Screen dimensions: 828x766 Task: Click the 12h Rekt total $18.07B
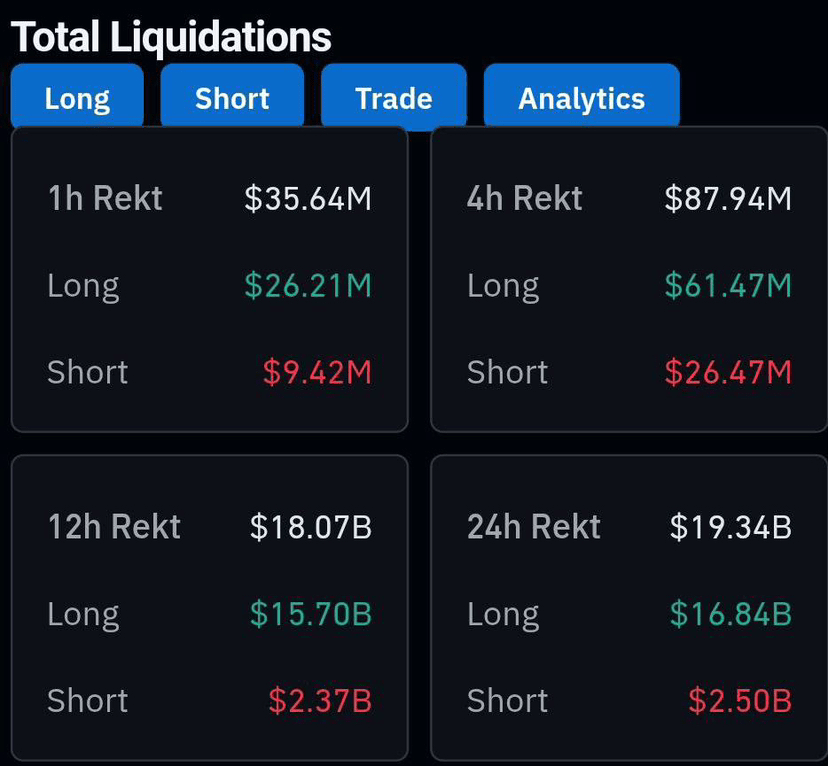coord(311,526)
